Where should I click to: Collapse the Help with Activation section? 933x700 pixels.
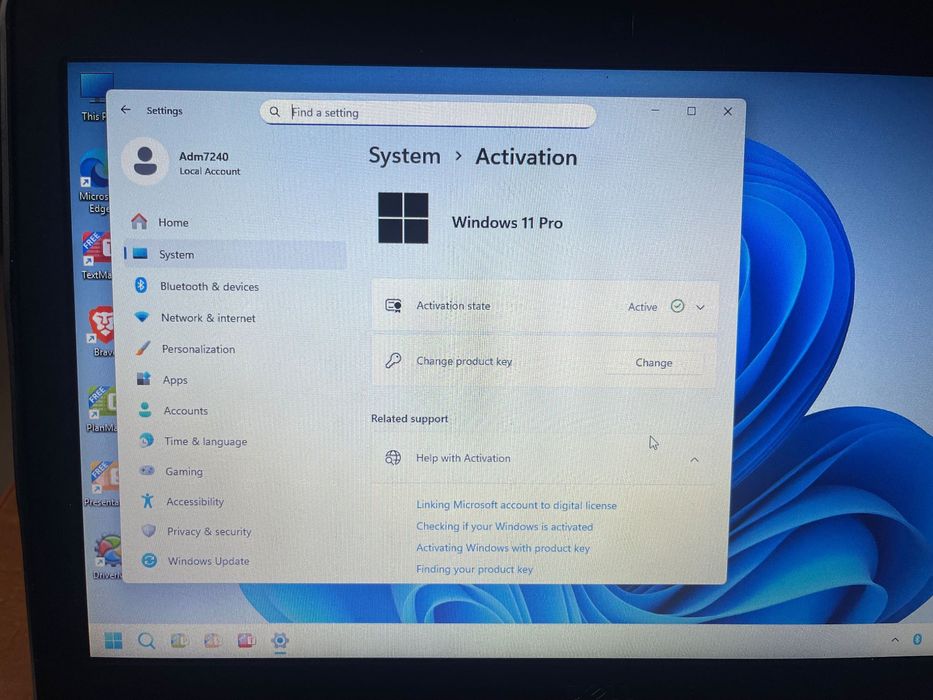[694, 460]
